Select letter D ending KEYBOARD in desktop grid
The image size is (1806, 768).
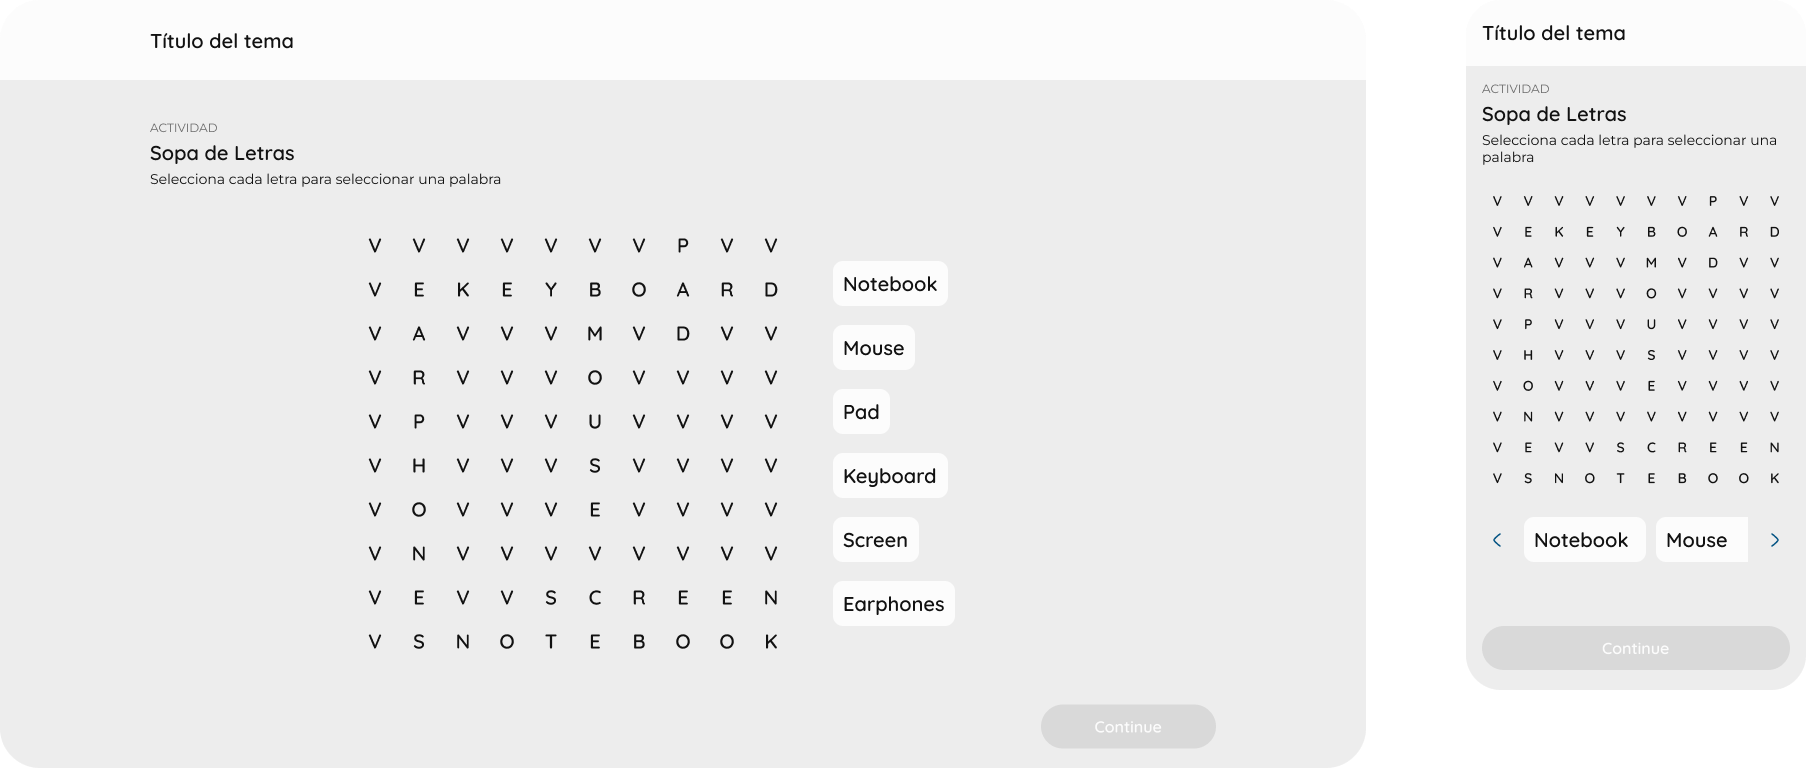click(771, 290)
